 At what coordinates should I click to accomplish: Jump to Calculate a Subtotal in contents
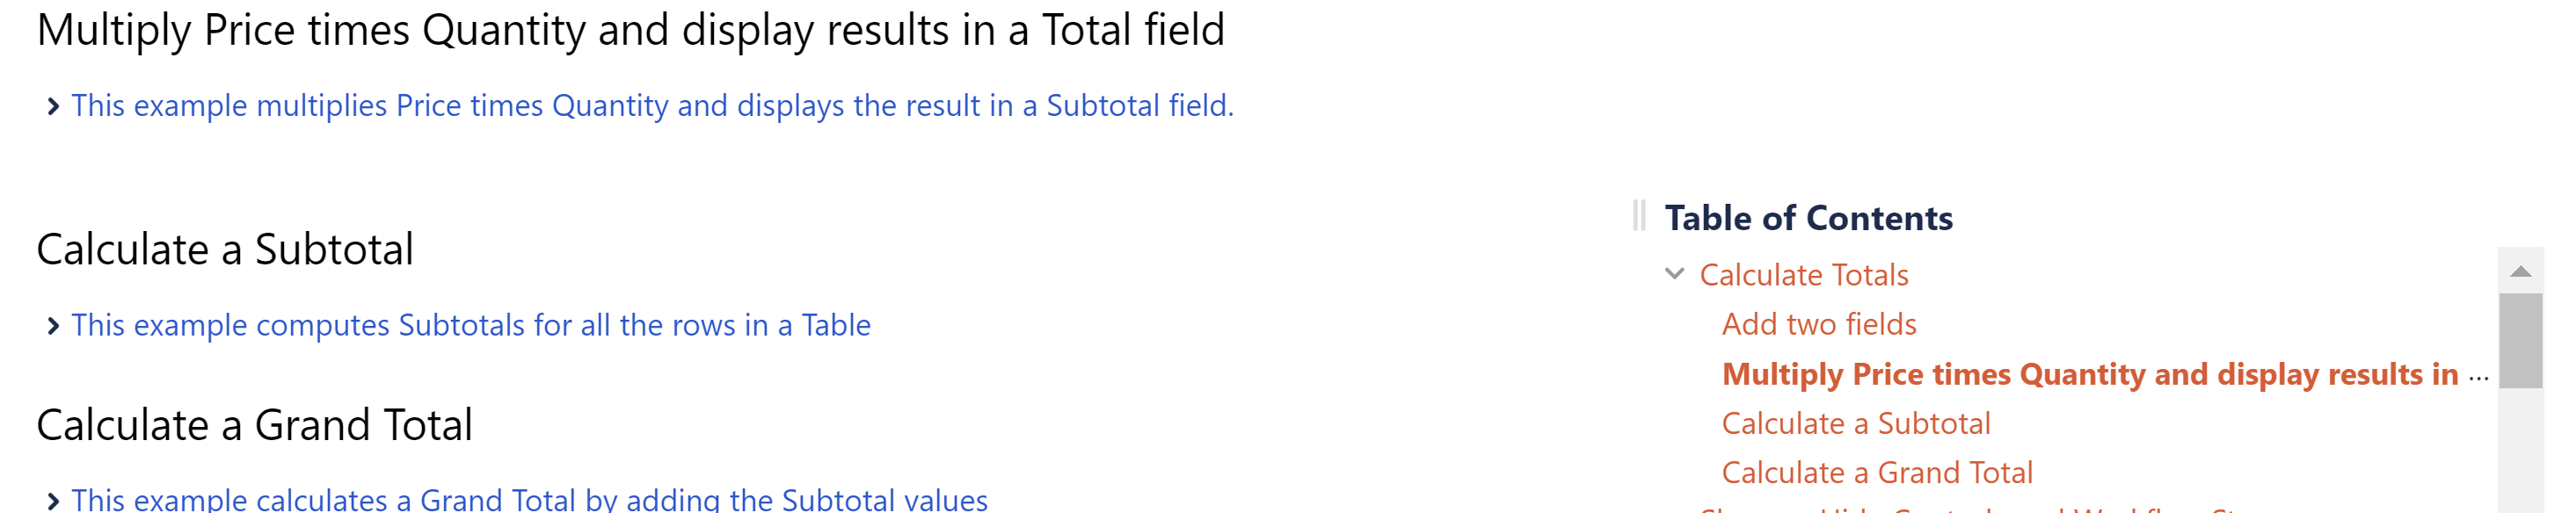point(1856,424)
